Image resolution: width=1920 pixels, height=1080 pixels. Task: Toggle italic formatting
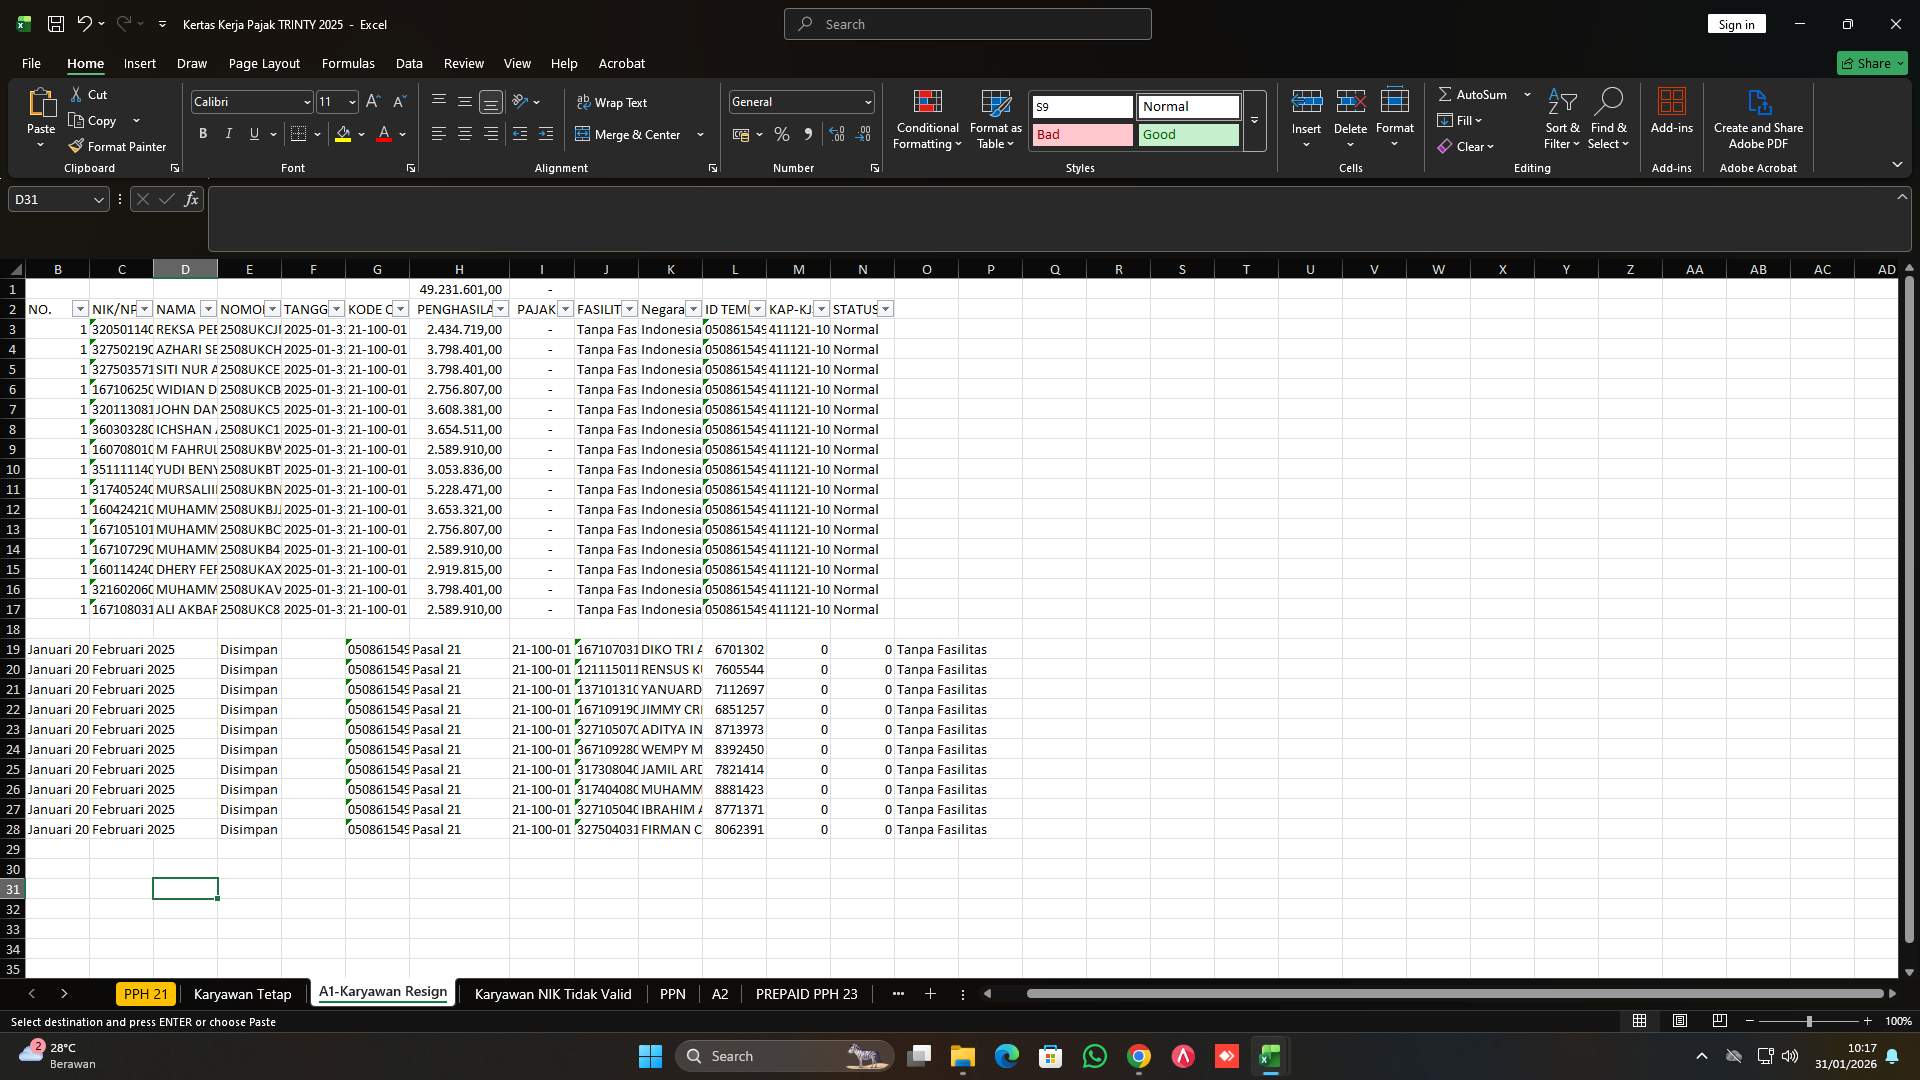(x=228, y=133)
